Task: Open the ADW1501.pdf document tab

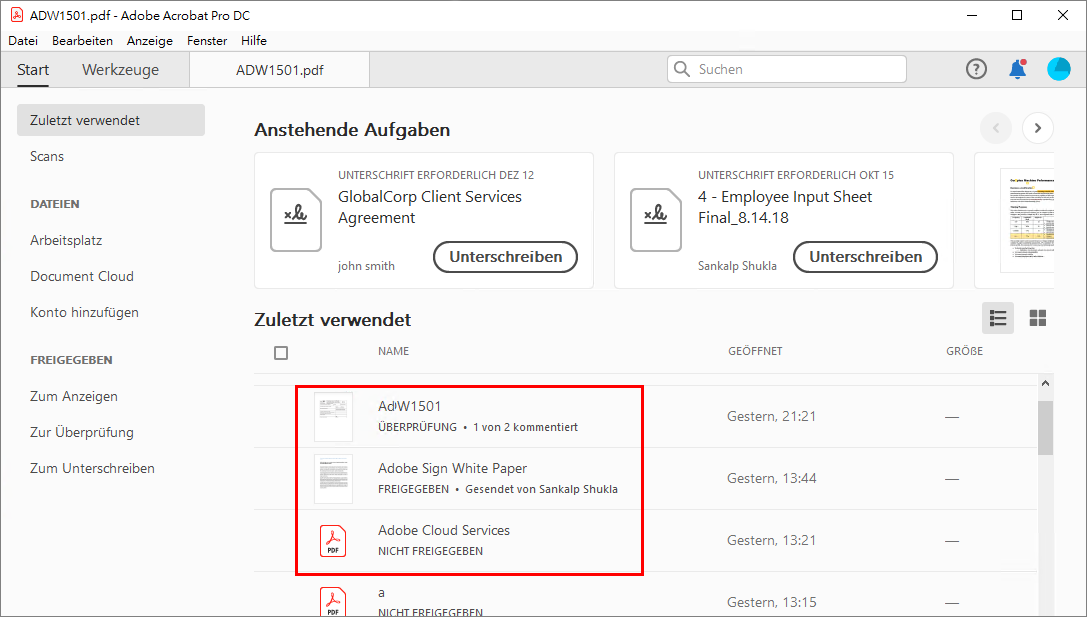Action: [279, 70]
